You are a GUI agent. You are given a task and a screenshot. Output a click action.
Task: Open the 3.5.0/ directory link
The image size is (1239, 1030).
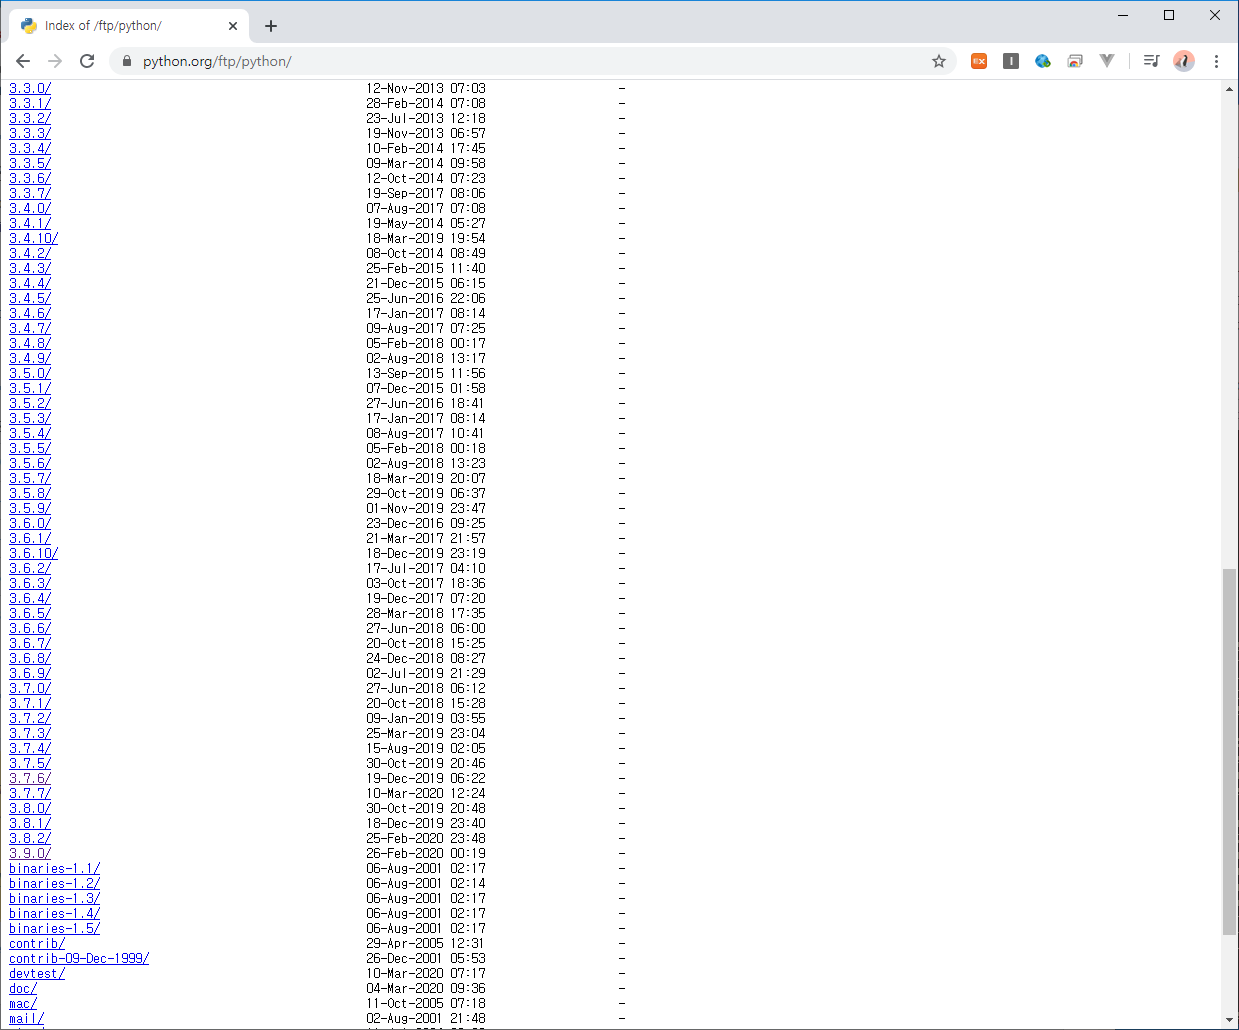(x=30, y=373)
